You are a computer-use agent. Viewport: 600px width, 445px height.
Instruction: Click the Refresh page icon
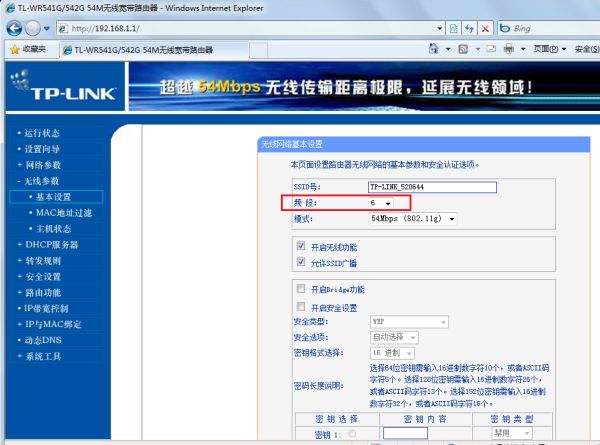[470, 28]
